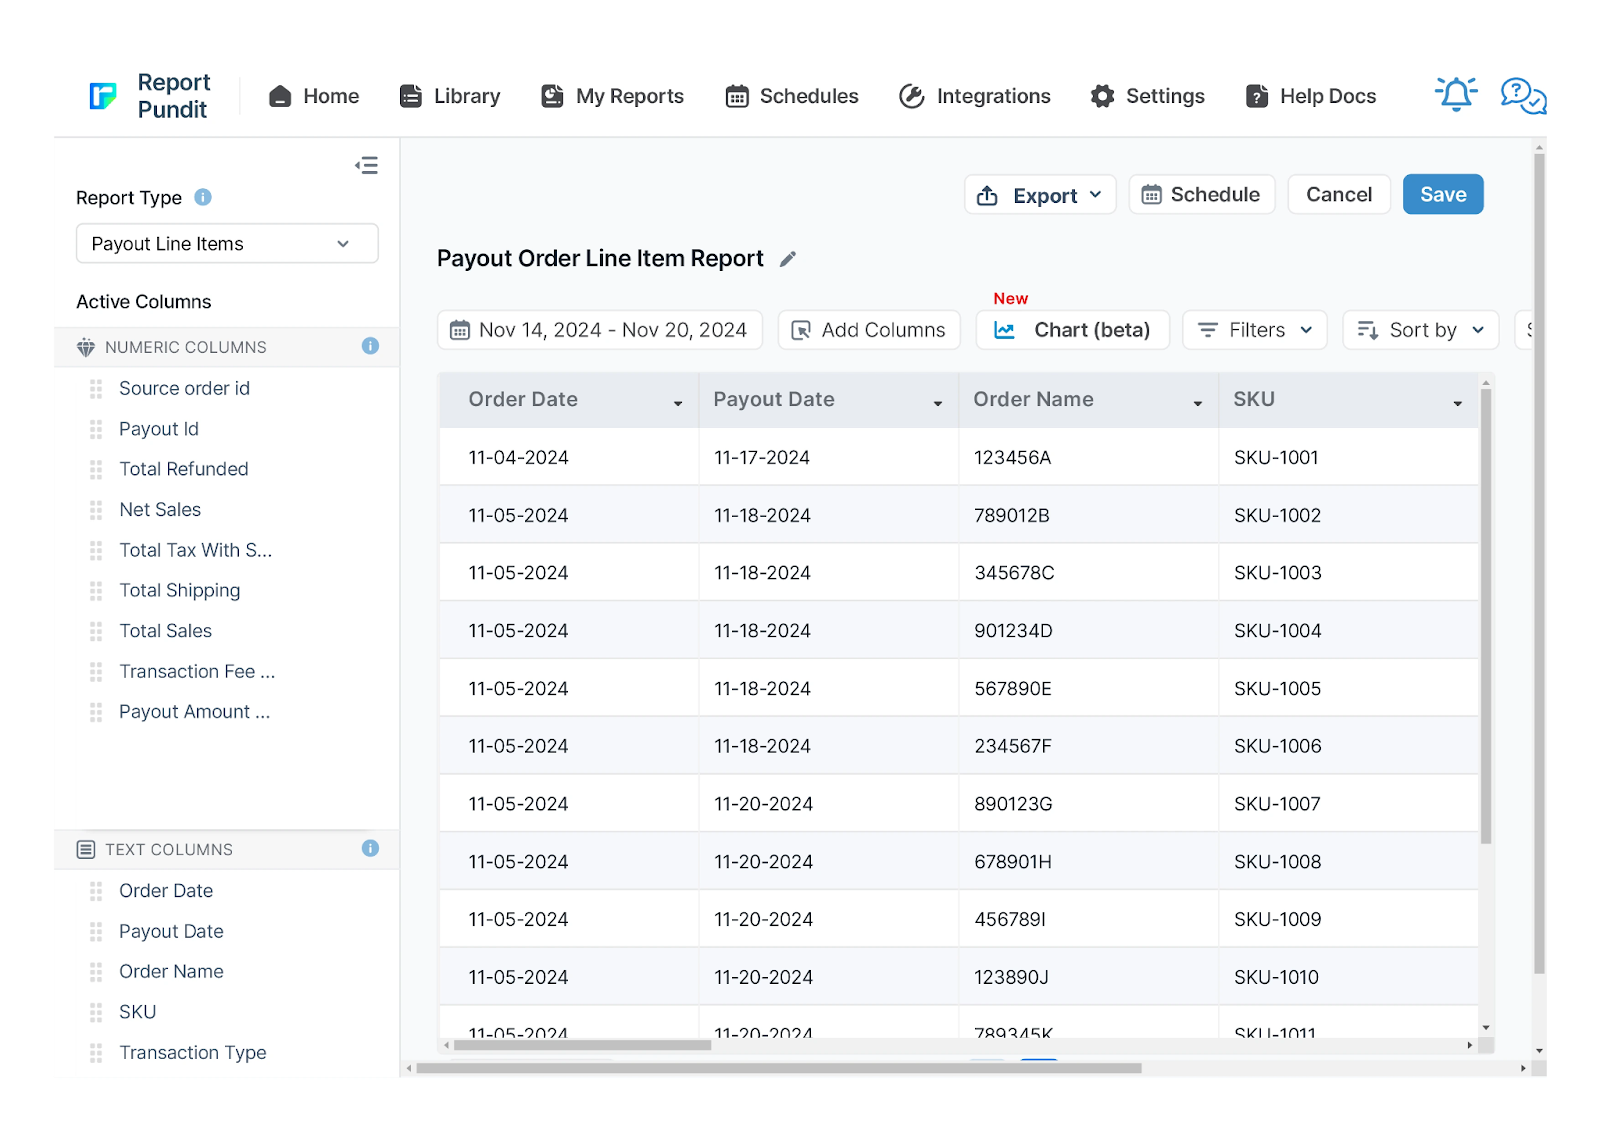The width and height of the screenshot is (1600, 1130).
Task: Click the drag handle beside Net Sales
Action: (96, 510)
